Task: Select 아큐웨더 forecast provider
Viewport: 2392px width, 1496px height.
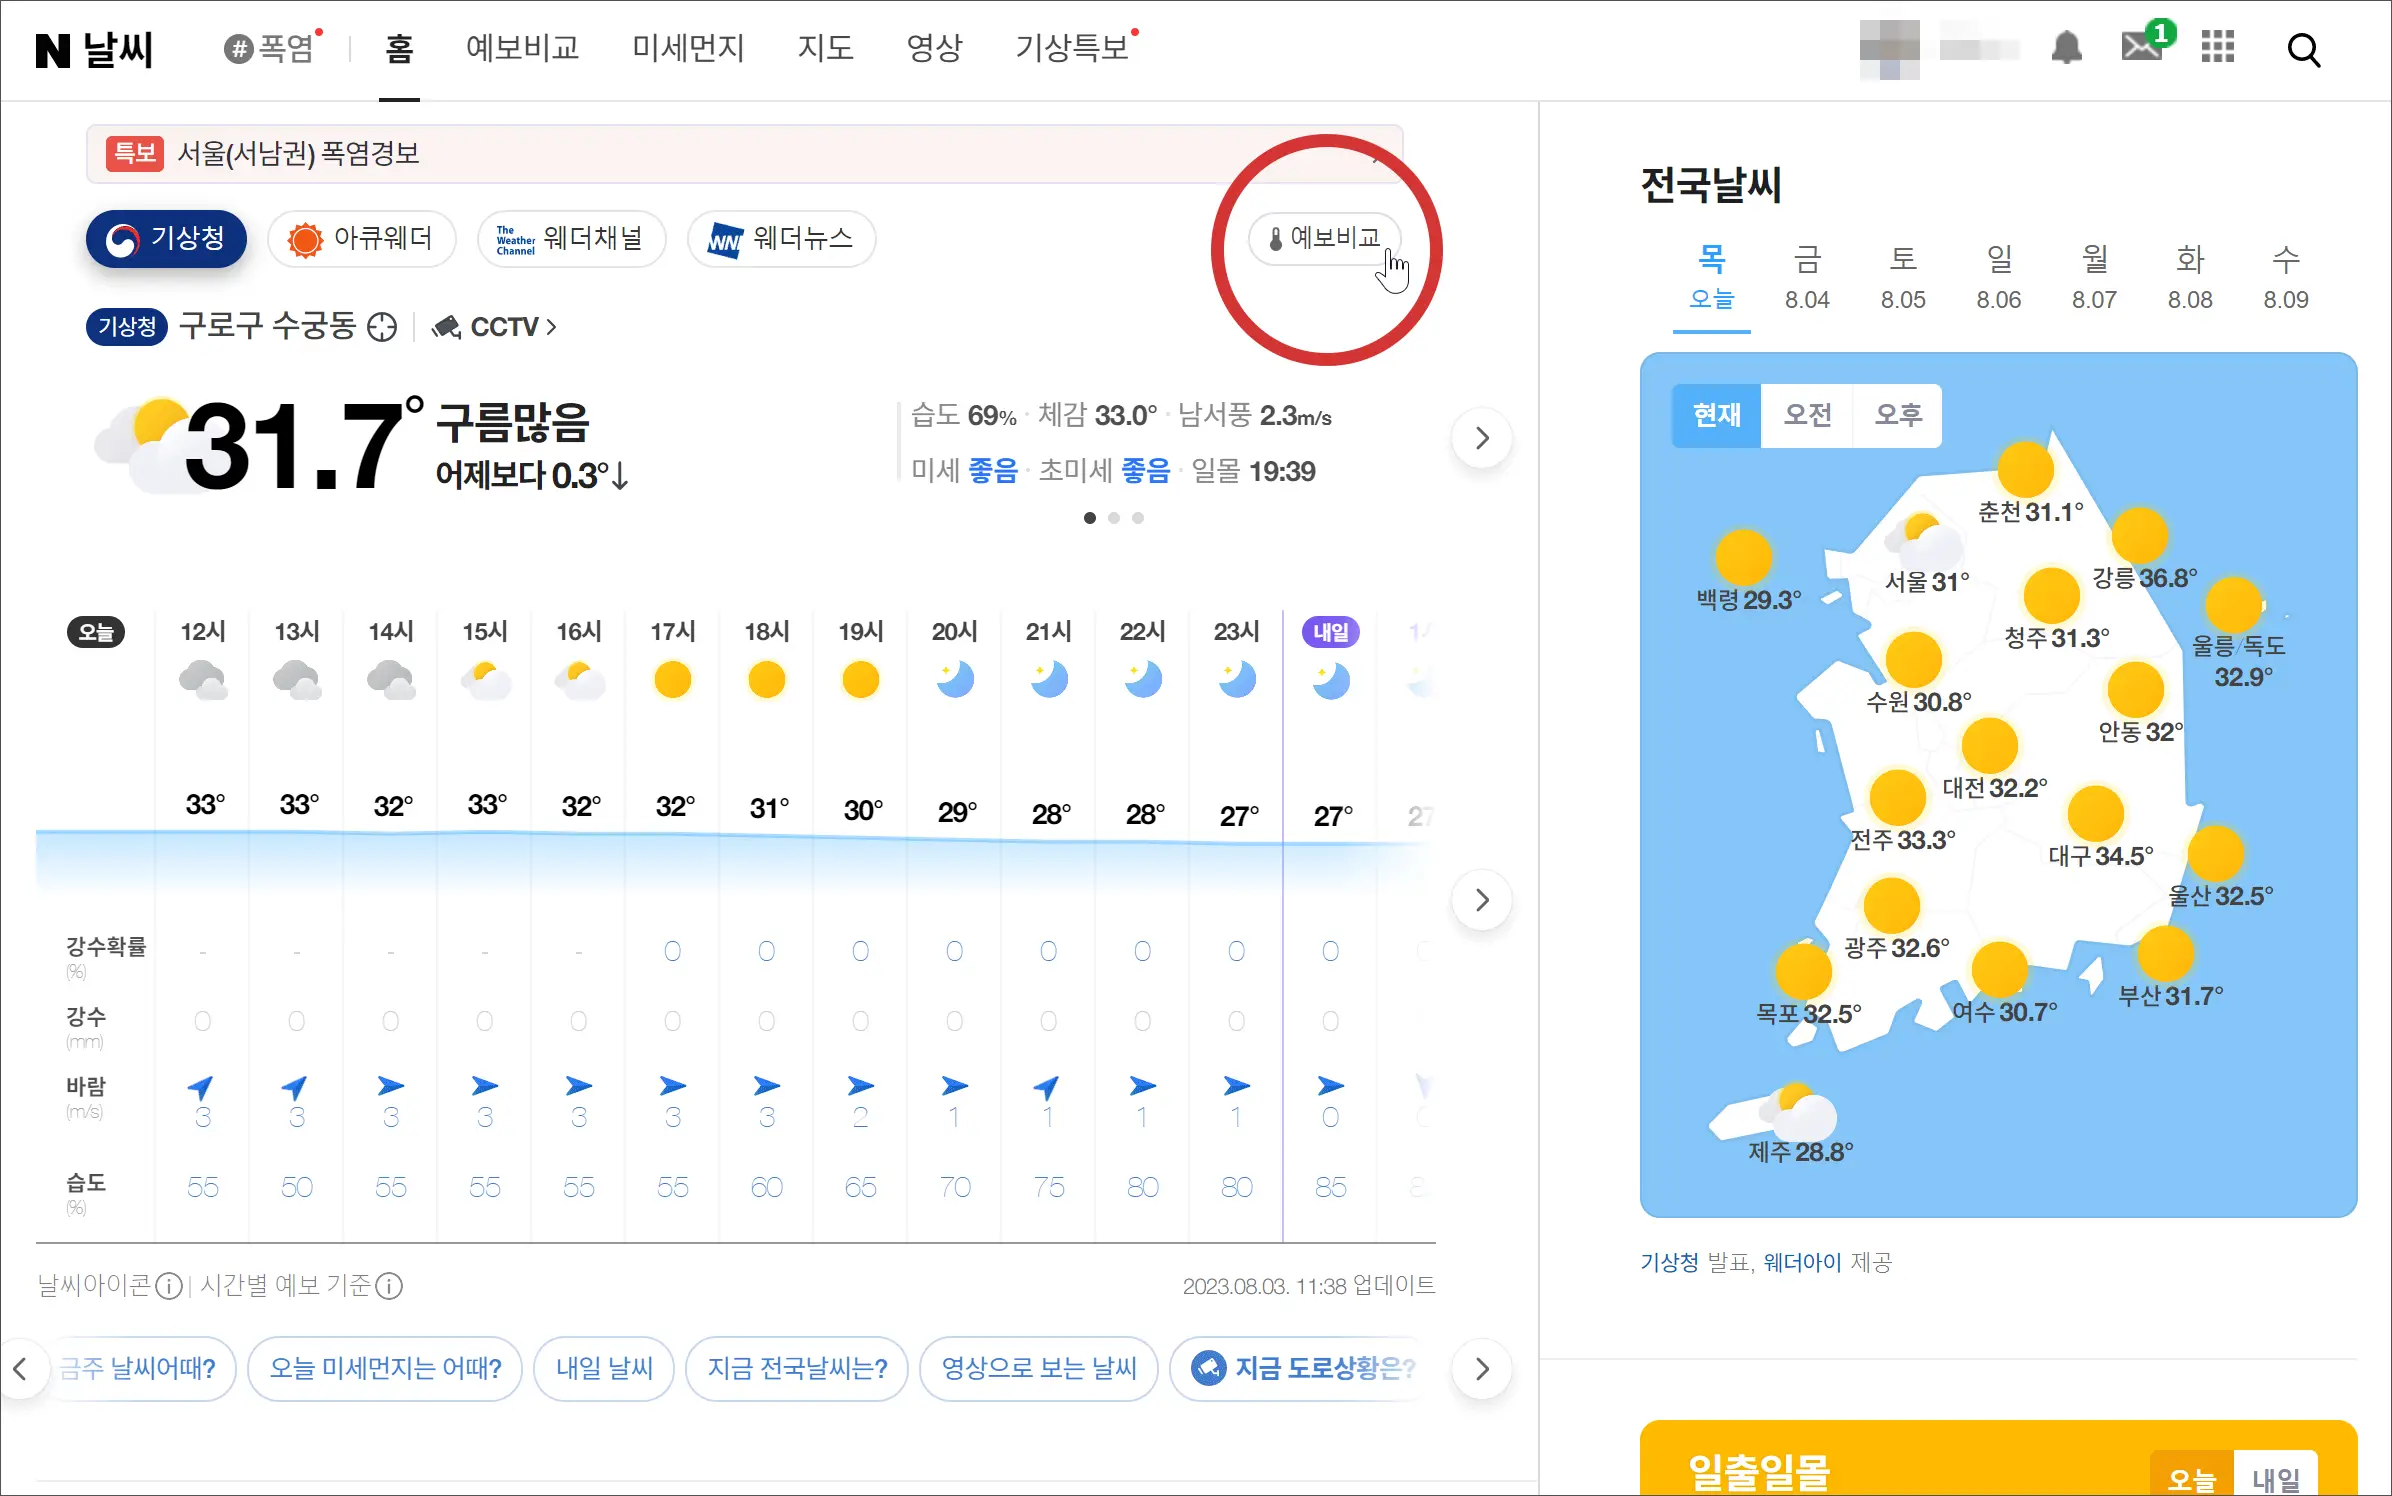Action: (361, 239)
